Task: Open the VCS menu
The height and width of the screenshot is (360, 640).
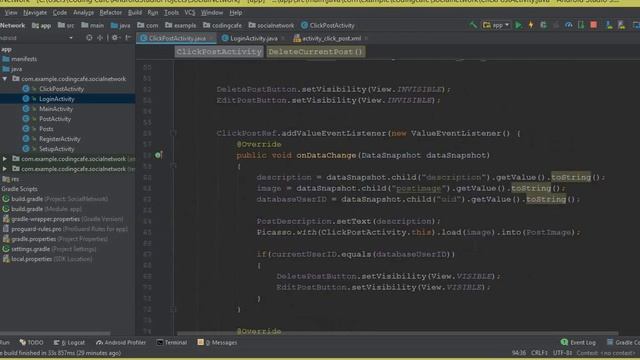Action: tap(190, 13)
